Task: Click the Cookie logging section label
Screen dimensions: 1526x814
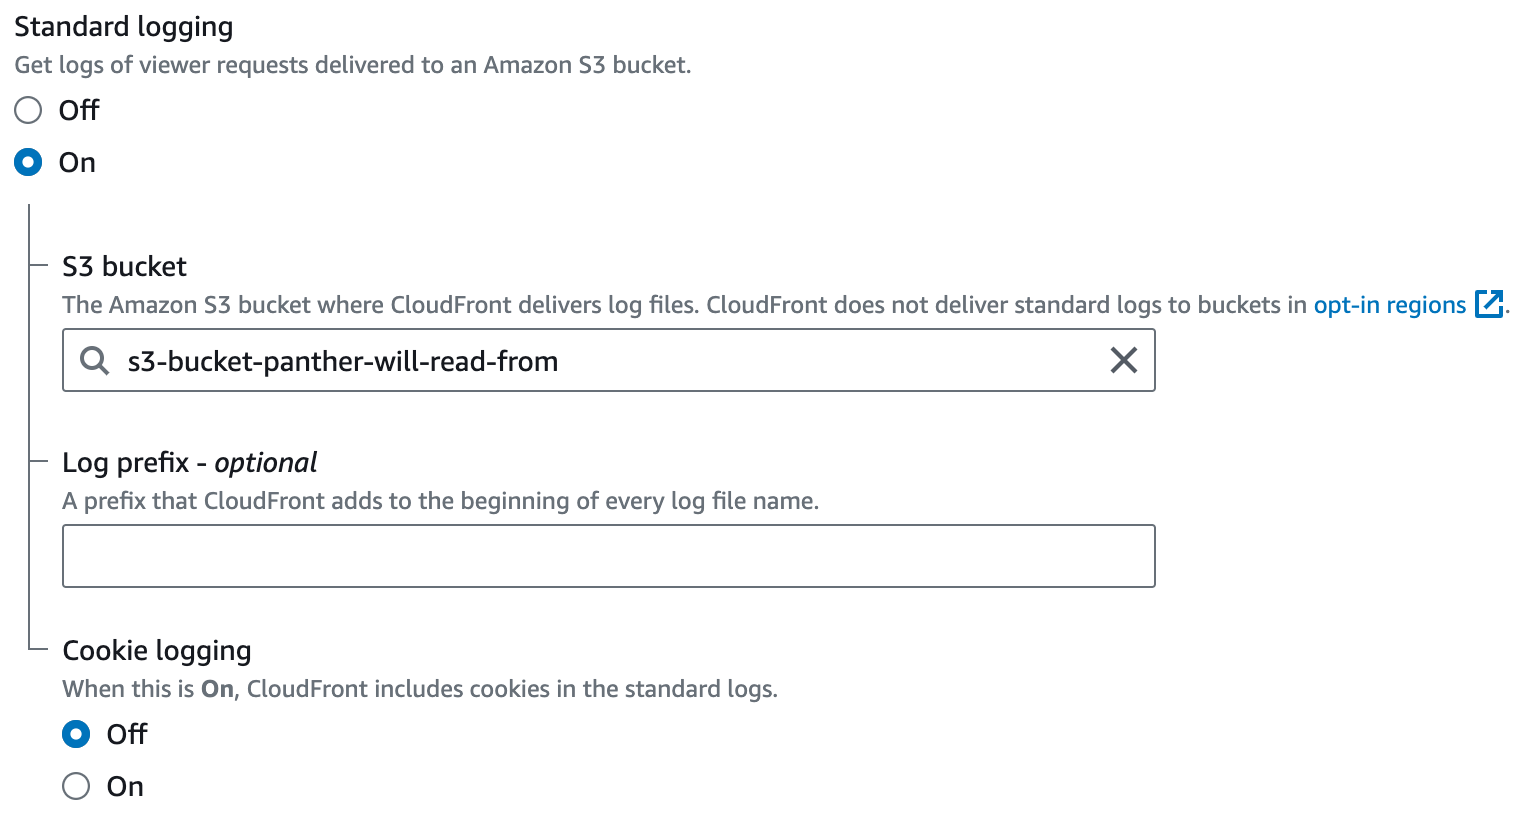Action: pyautogui.click(x=156, y=650)
